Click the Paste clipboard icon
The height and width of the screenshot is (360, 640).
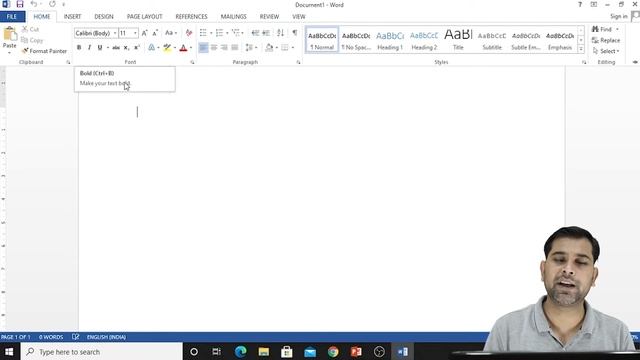9,34
